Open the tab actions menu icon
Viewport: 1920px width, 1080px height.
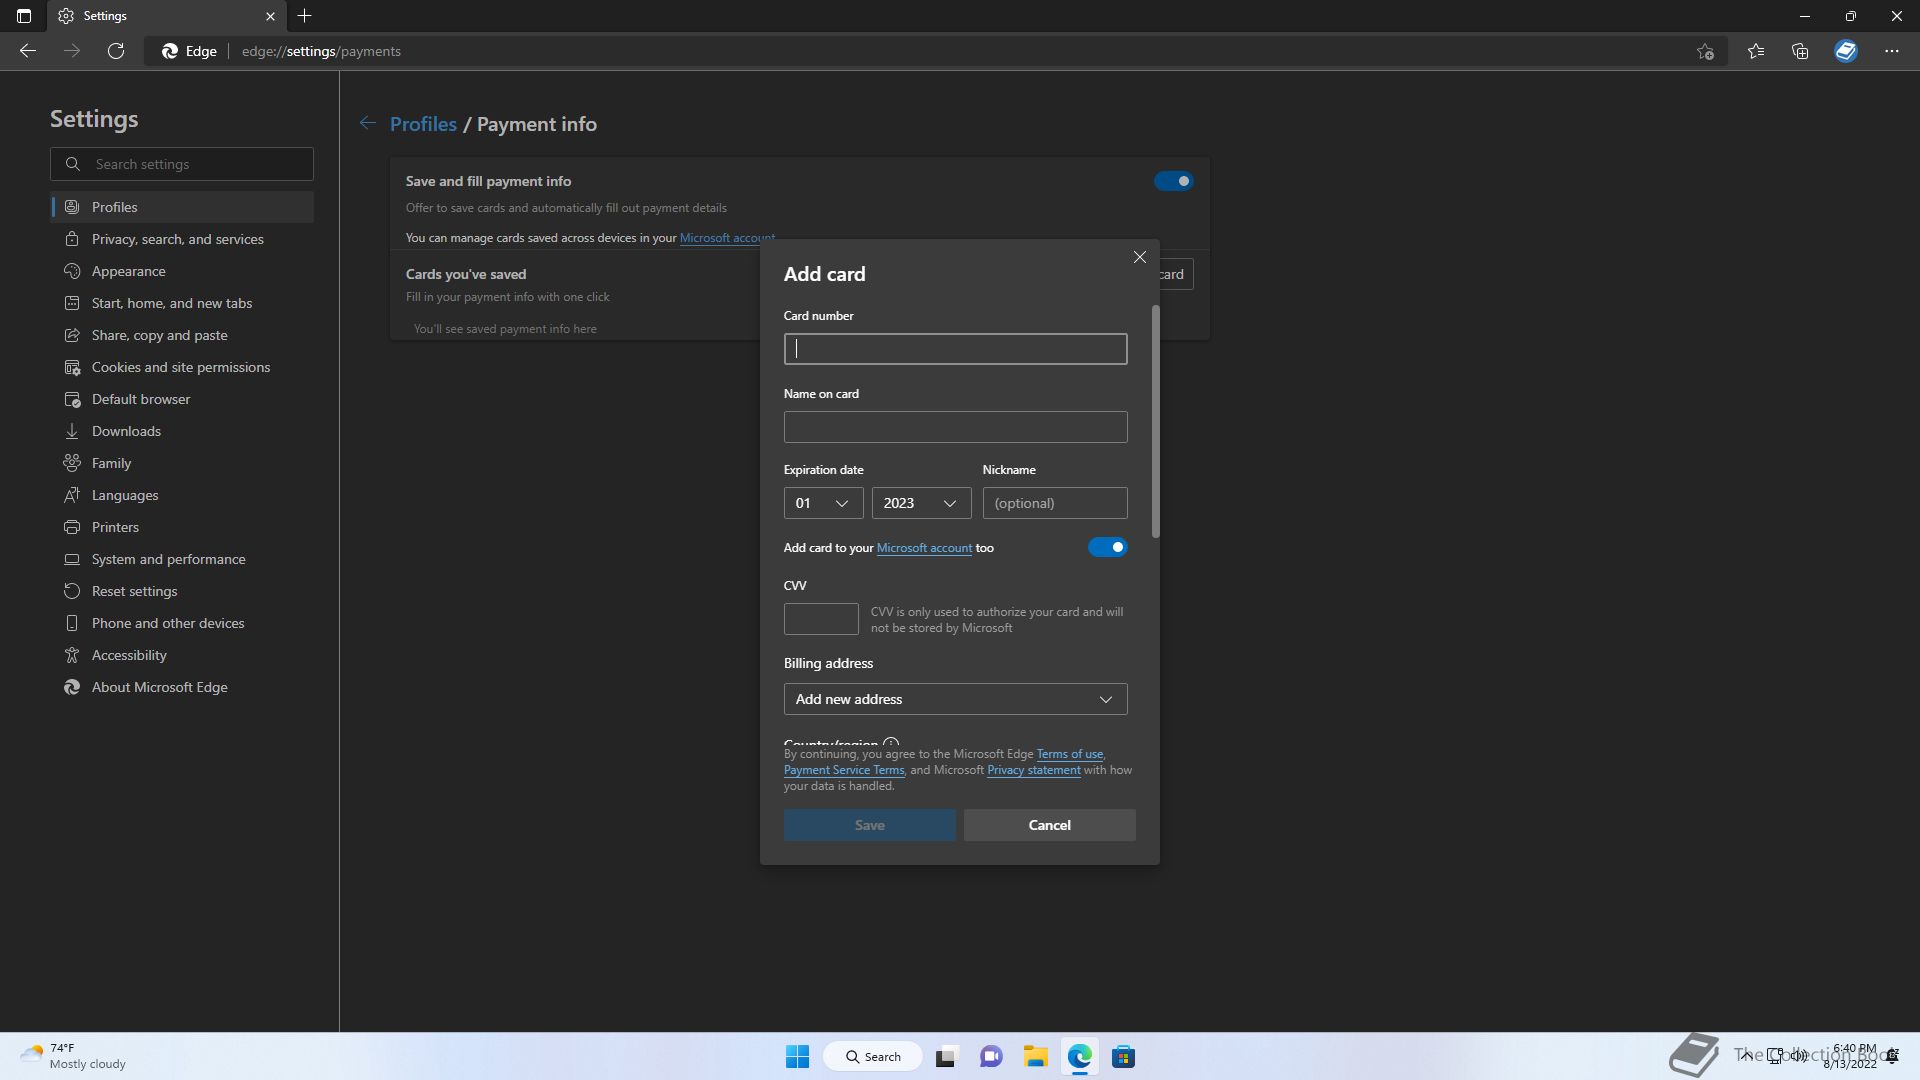[24, 16]
